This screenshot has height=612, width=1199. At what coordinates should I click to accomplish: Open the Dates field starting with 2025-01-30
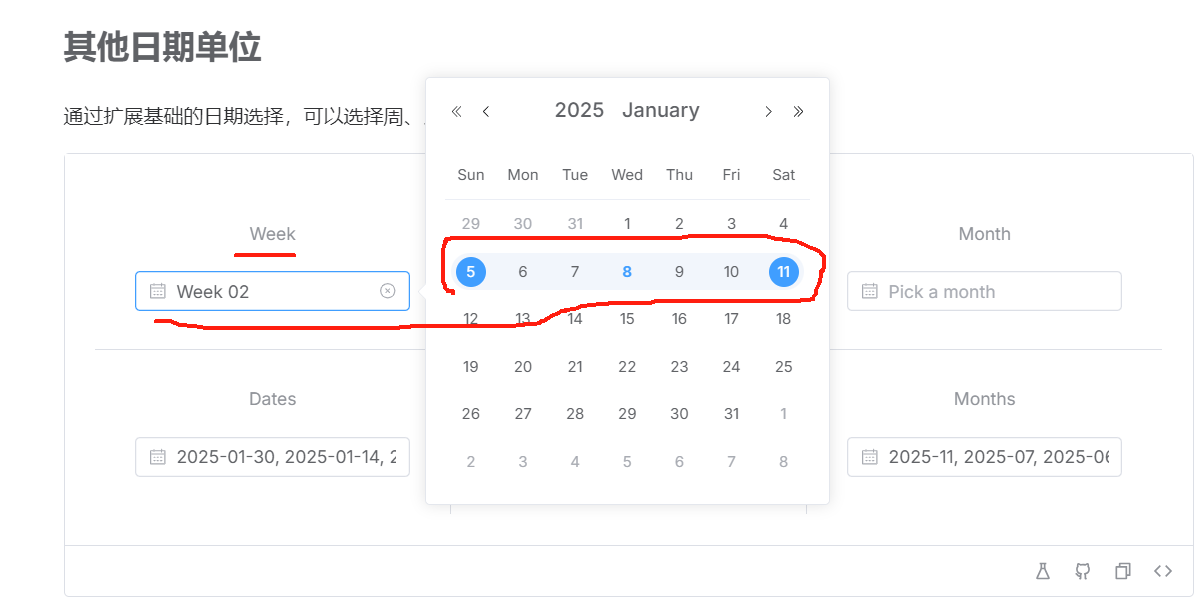tap(272, 457)
